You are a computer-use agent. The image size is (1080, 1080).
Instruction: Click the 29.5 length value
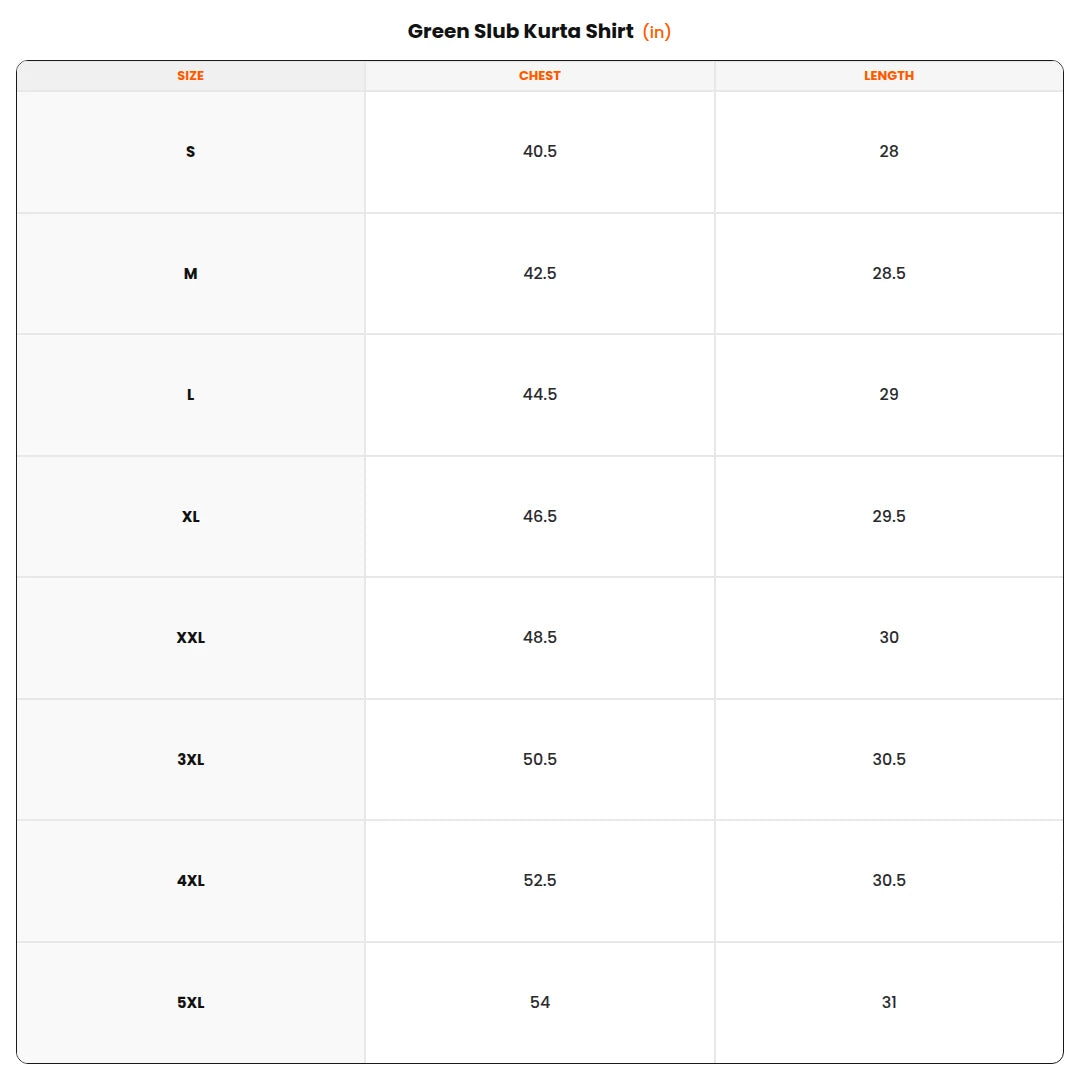[889, 517]
